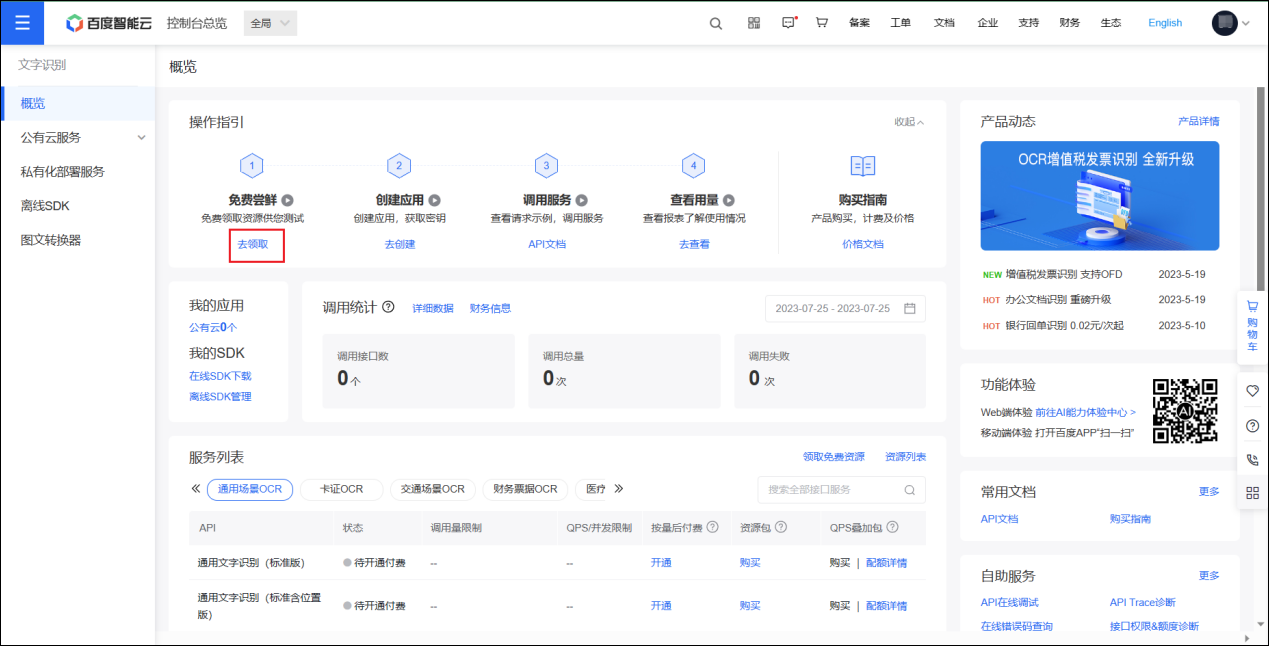Open the shopping cart icon in top navigation
This screenshot has height=646, width=1269.
click(x=821, y=22)
